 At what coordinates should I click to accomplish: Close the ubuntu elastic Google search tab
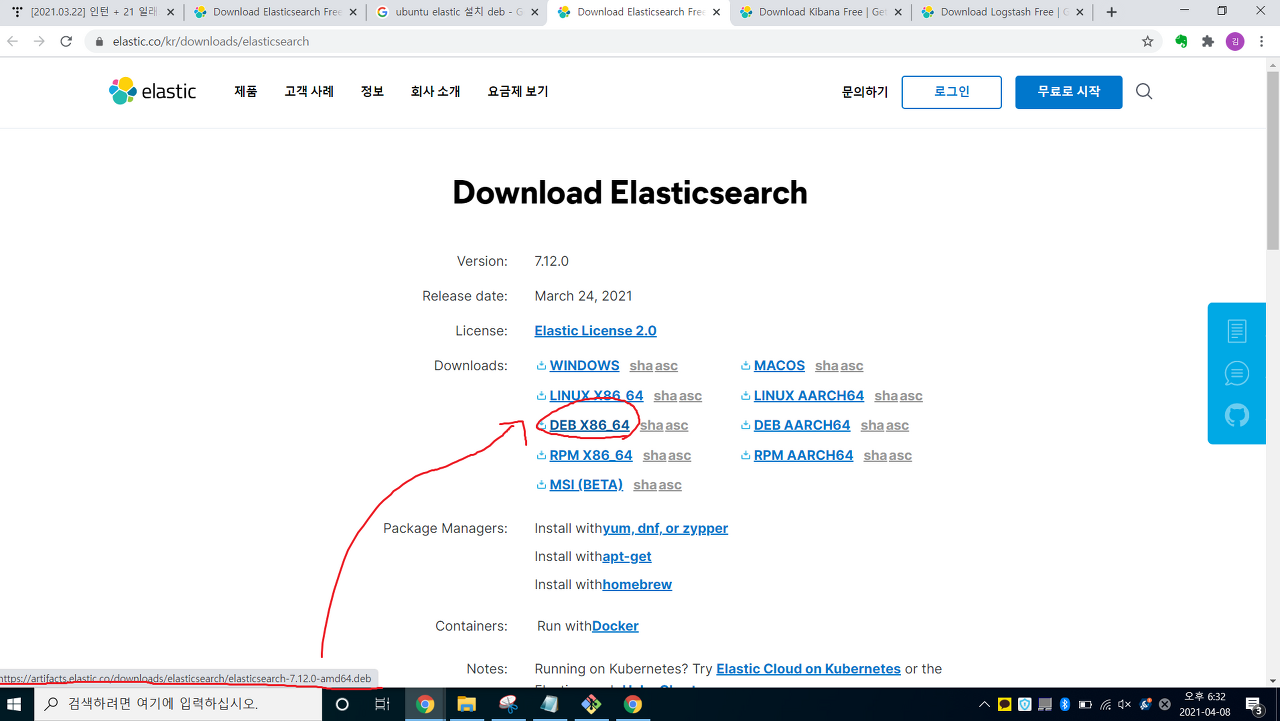point(534,12)
